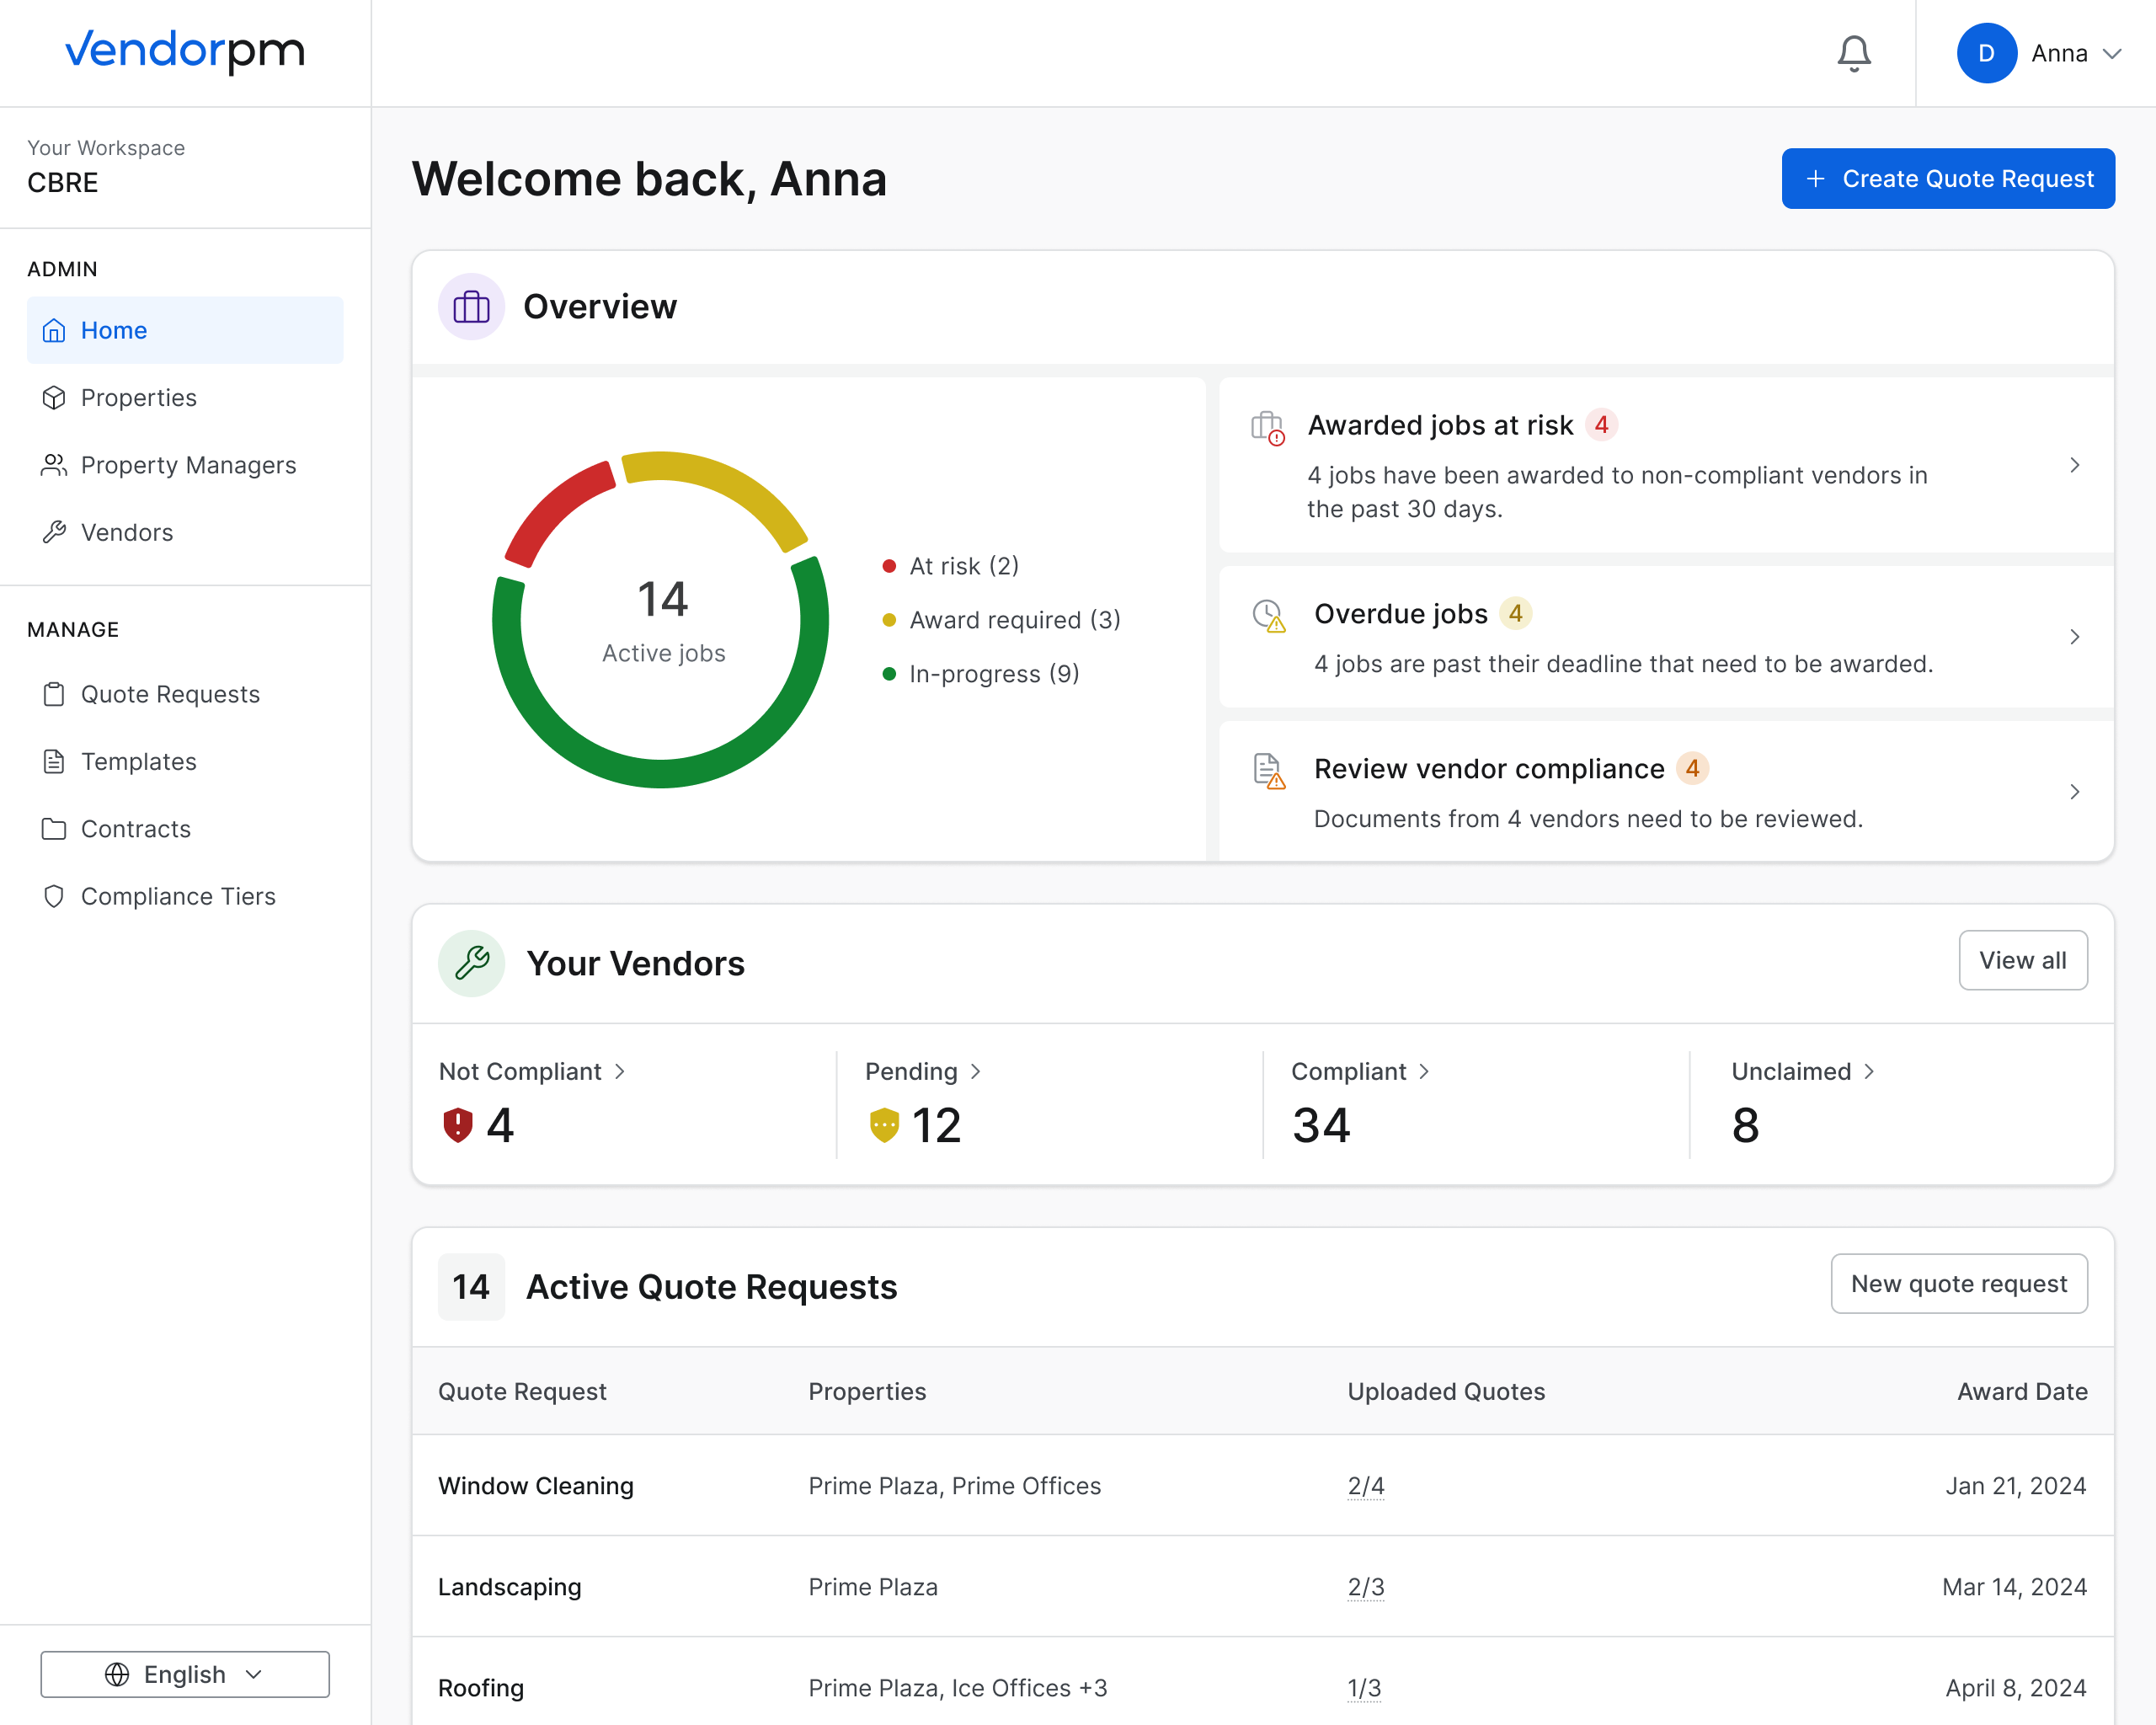Viewport: 2156px width, 1725px height.
Task: Click the notification bell icon
Action: pos(1853,53)
